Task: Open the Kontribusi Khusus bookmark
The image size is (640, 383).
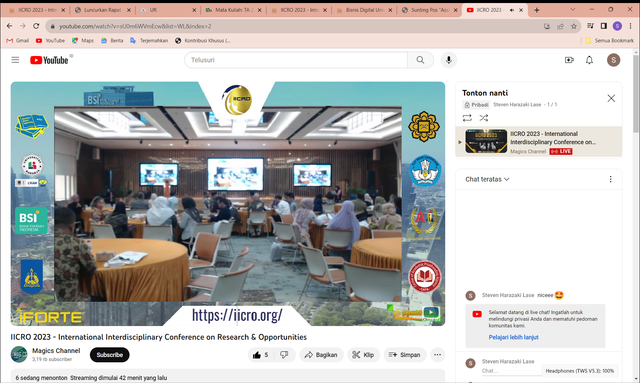Action: [x=203, y=41]
